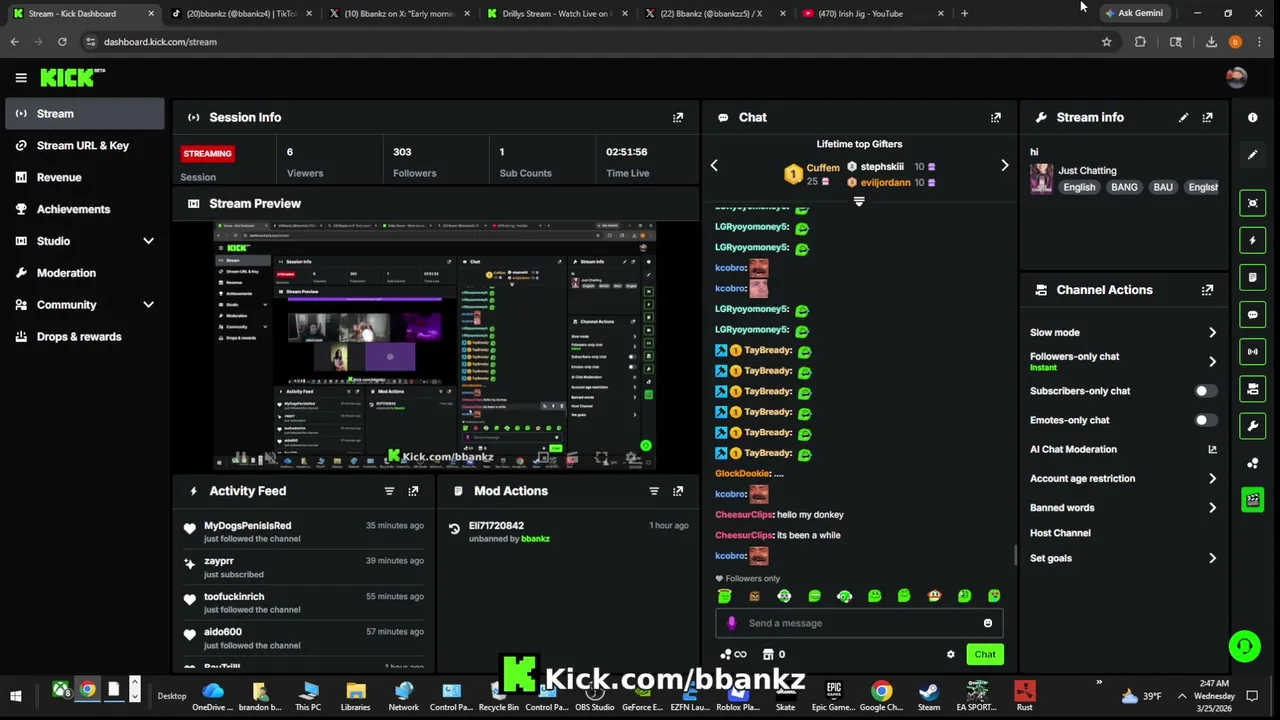
Task: Click the chat panel scrollbar
Action: point(1015,555)
